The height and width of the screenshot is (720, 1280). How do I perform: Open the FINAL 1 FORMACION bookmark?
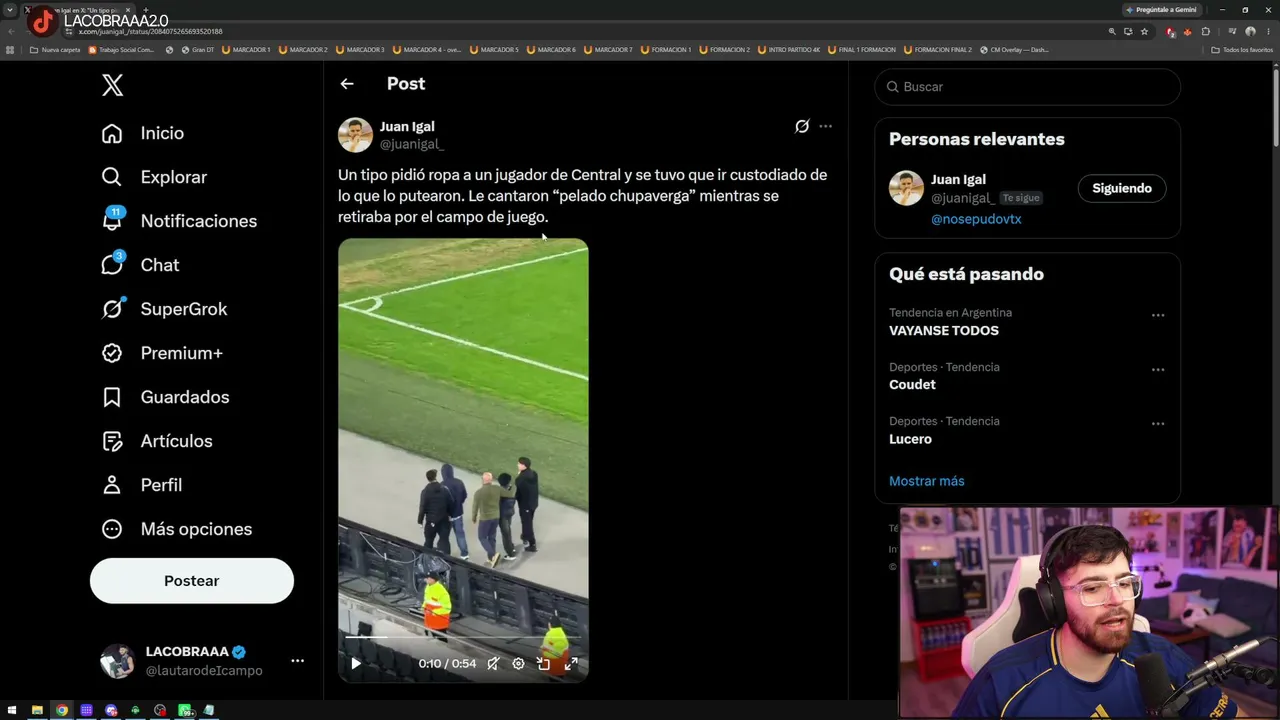pyautogui.click(x=861, y=50)
